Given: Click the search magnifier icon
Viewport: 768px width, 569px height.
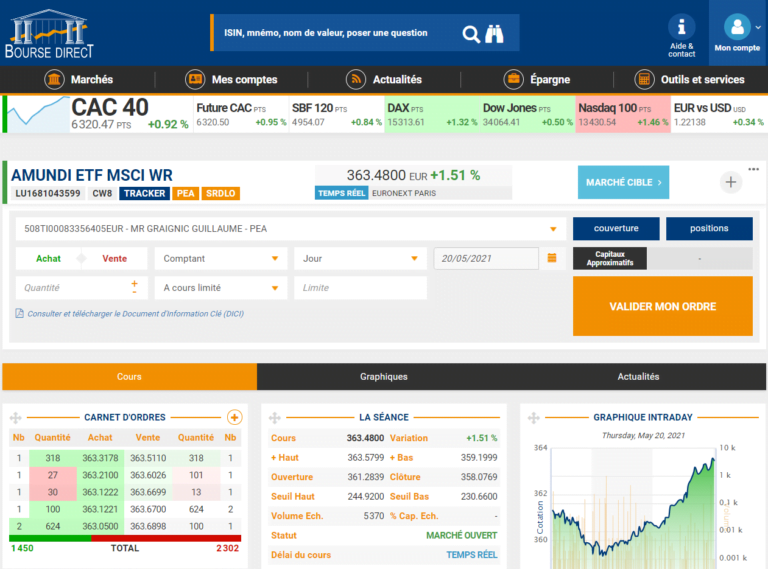Looking at the screenshot, I should coord(471,34).
